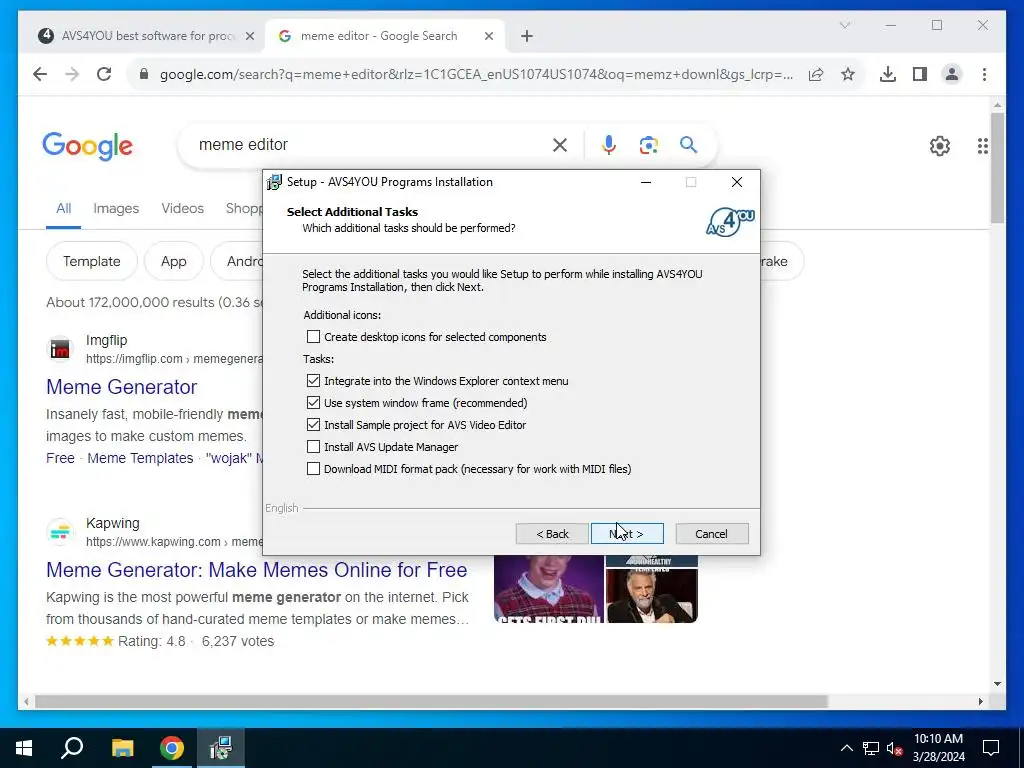The image size is (1024, 768).
Task: Click the Kapwing site favicon
Action: [x=60, y=532]
